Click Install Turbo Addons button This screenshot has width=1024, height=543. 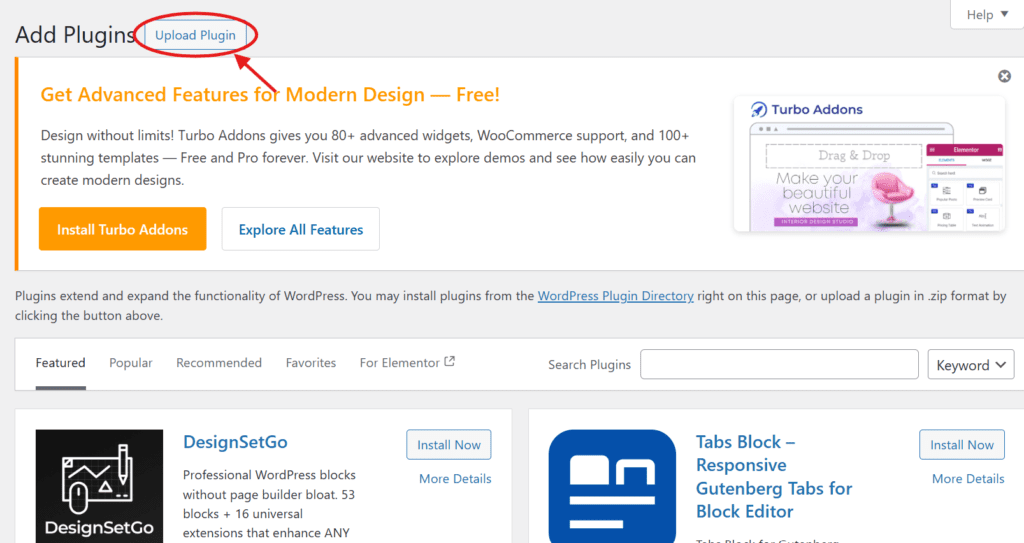(x=123, y=229)
